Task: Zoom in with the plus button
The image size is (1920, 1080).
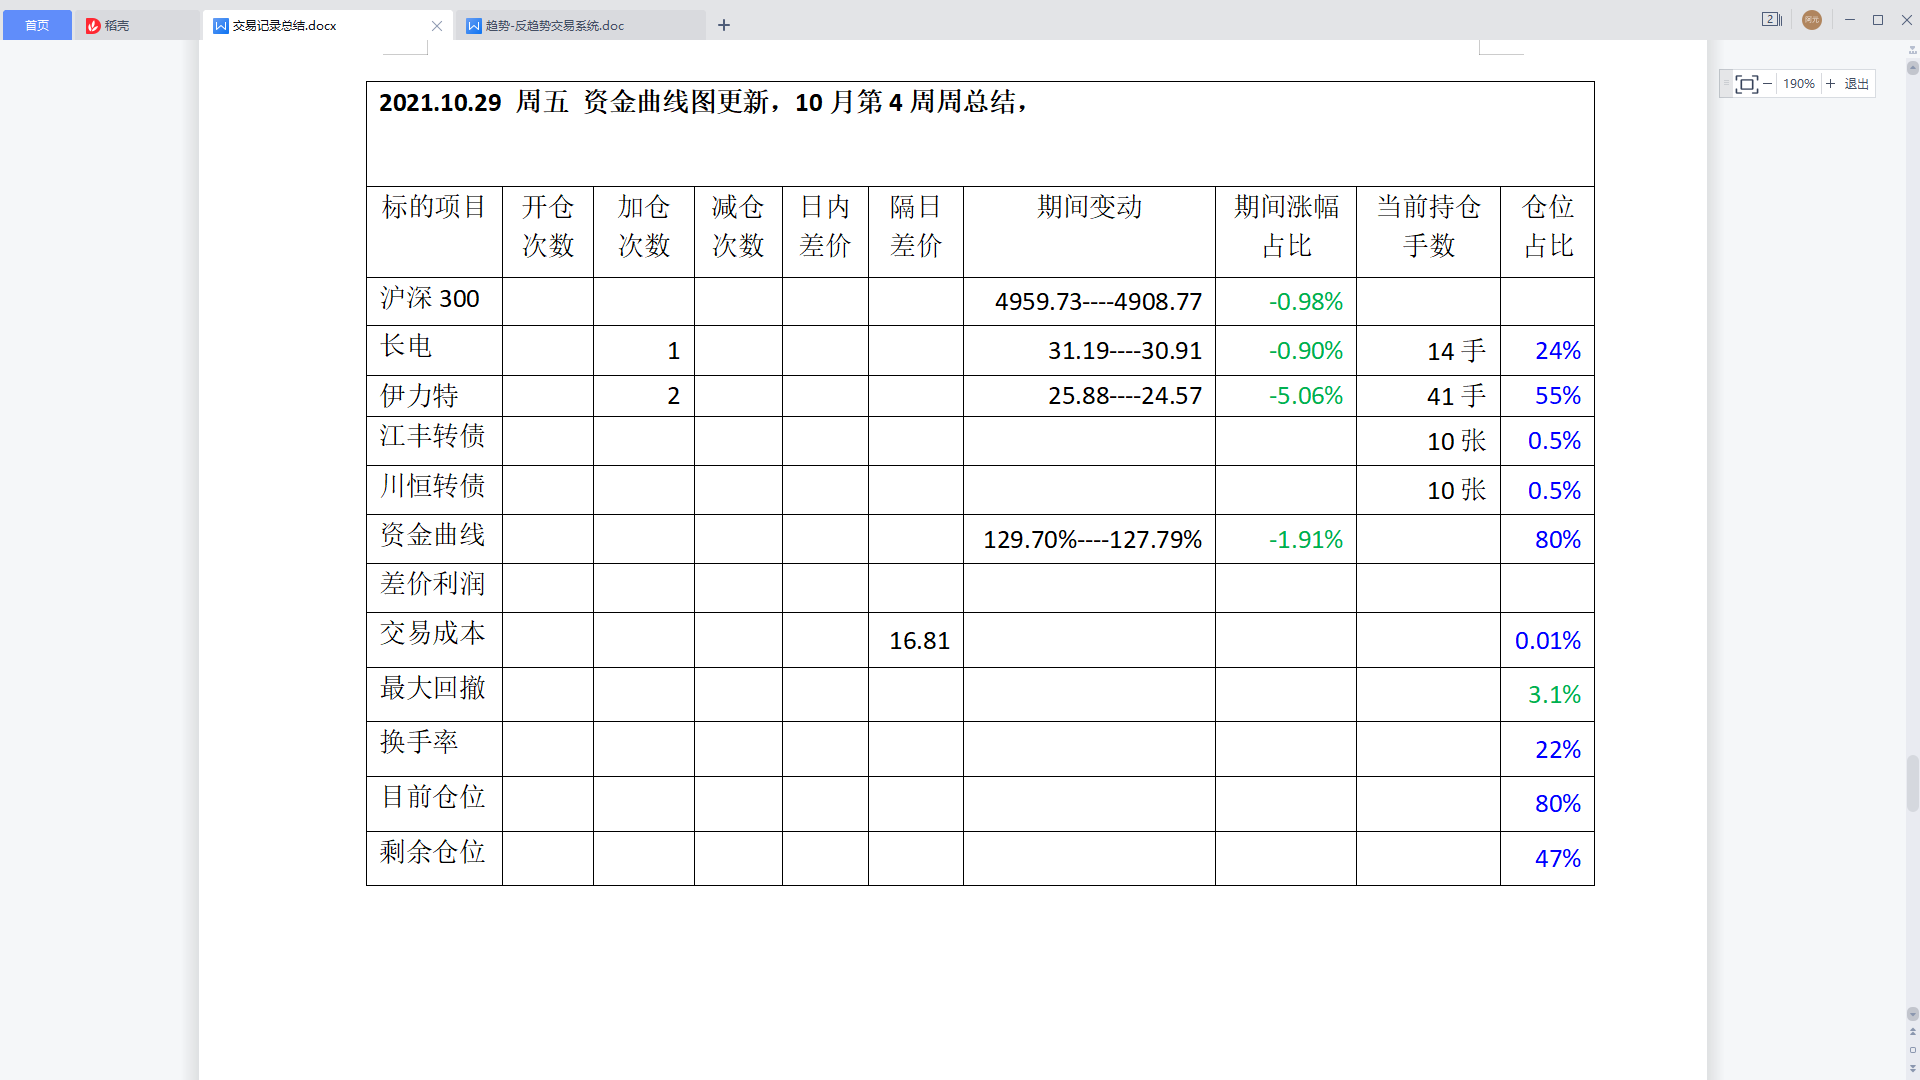Action: pos(1830,84)
